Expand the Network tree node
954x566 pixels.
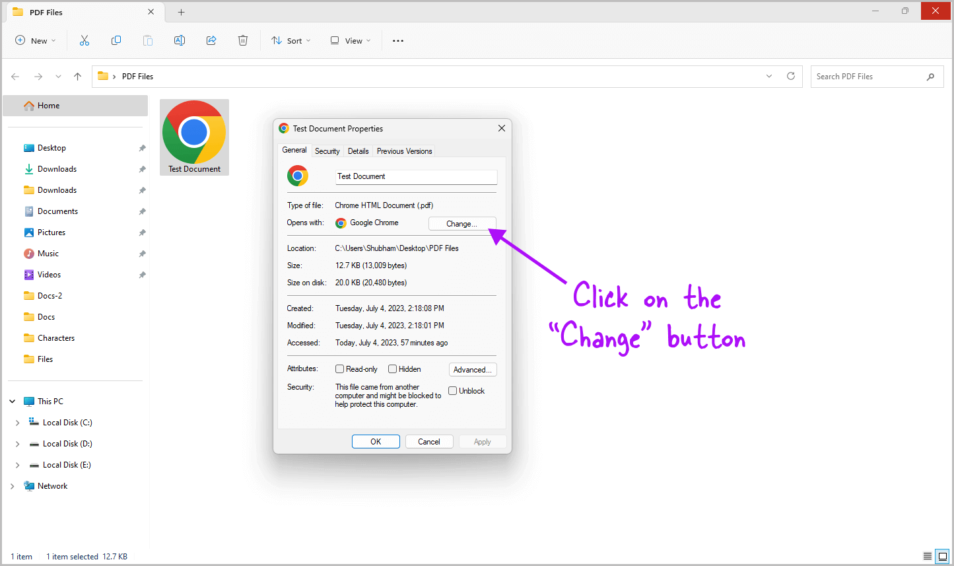(x=12, y=486)
